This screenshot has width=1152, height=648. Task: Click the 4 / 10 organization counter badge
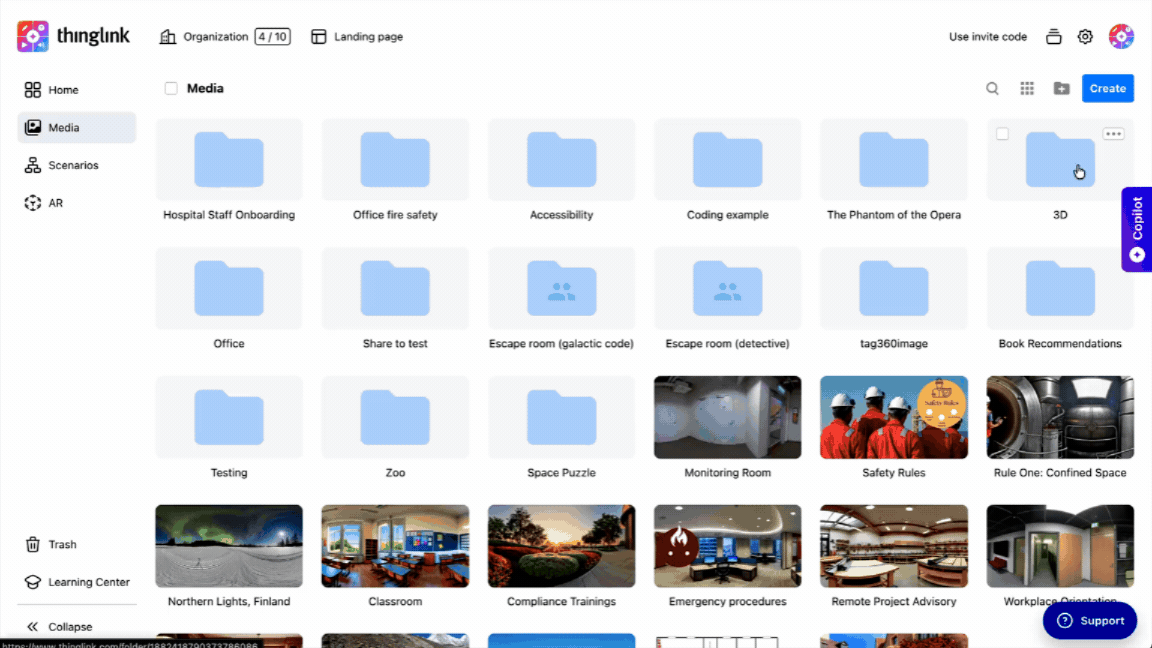(x=273, y=37)
